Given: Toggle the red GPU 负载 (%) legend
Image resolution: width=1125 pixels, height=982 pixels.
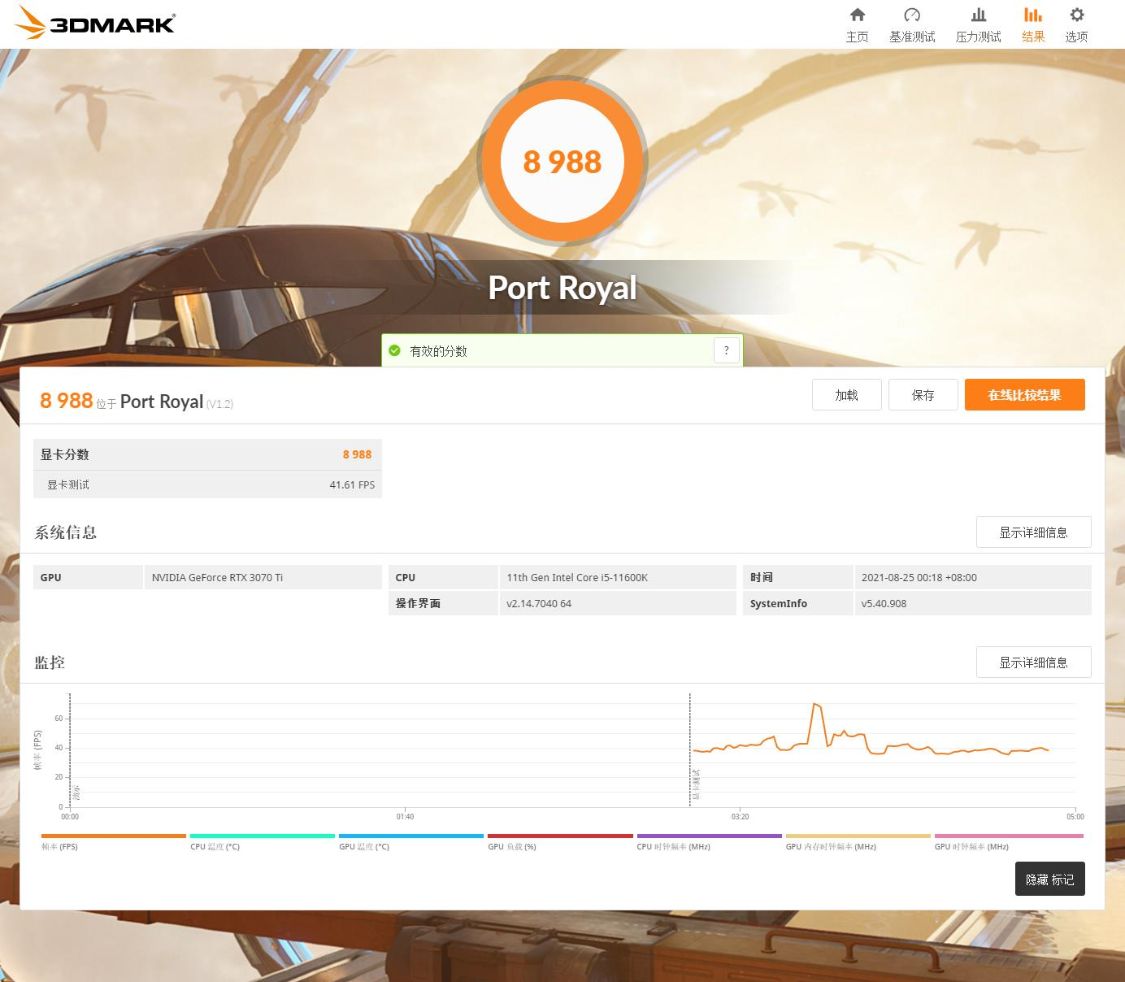Looking at the screenshot, I should click(560, 841).
